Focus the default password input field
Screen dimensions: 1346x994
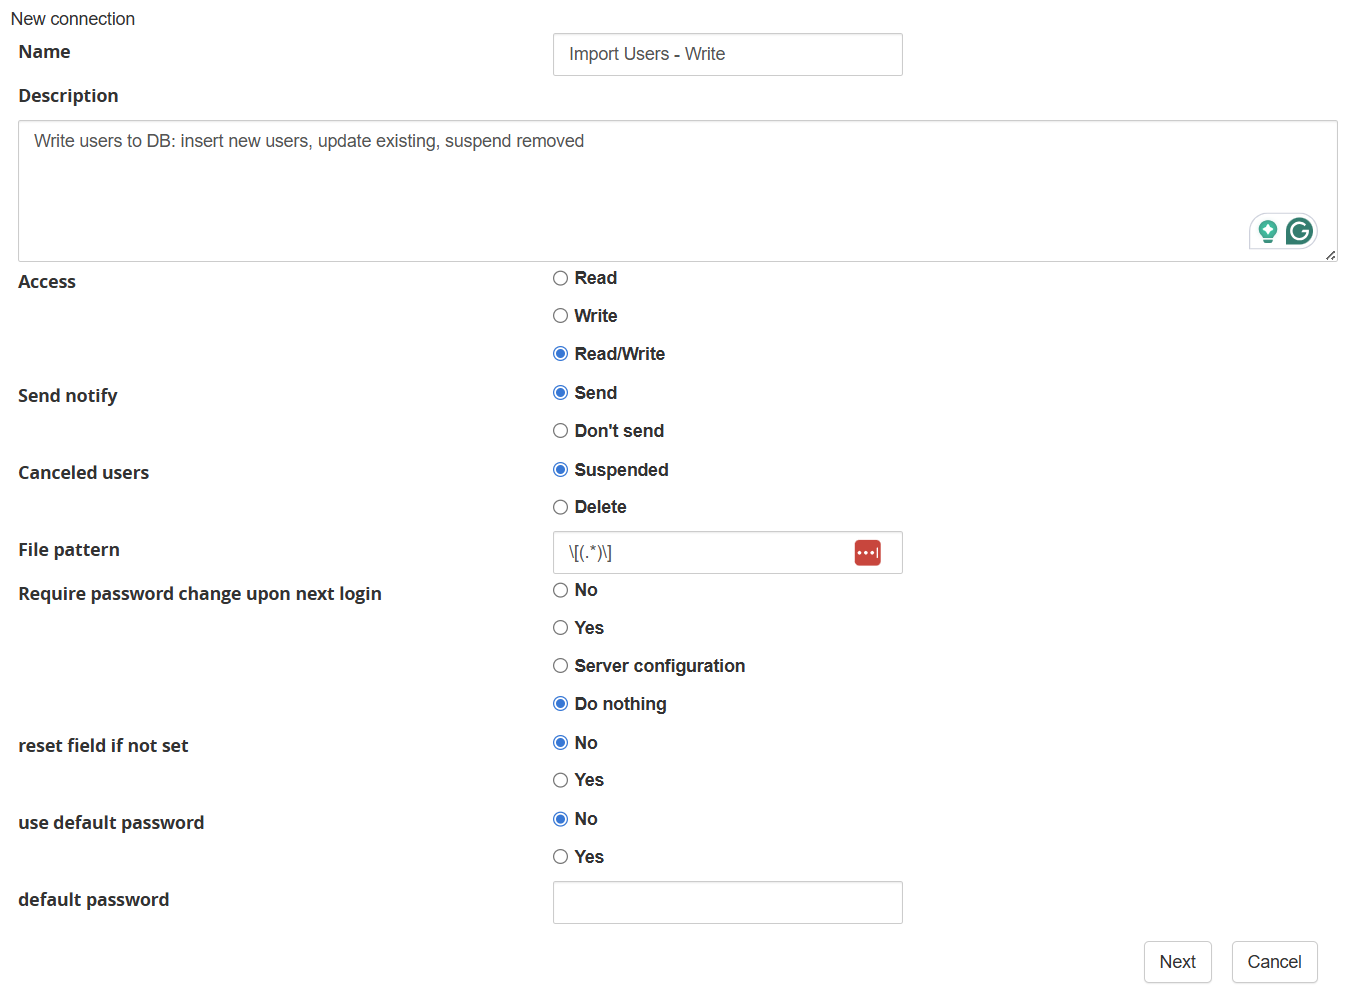coord(727,902)
